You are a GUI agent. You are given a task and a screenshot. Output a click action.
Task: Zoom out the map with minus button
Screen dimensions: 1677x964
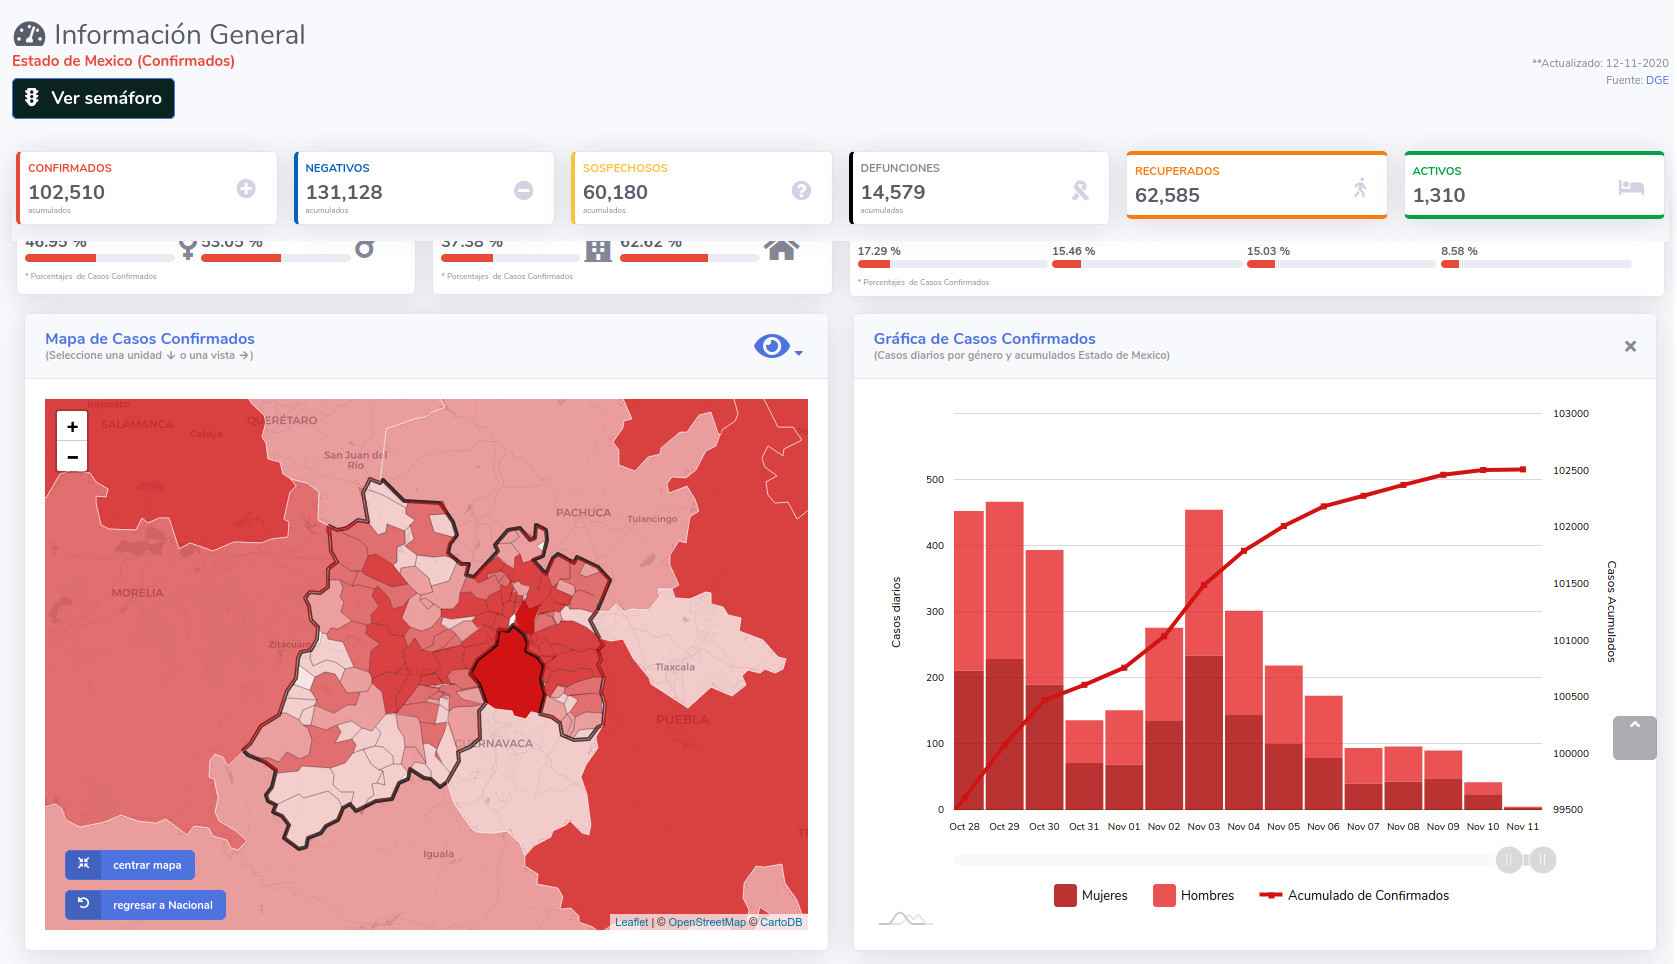pyautogui.click(x=72, y=457)
